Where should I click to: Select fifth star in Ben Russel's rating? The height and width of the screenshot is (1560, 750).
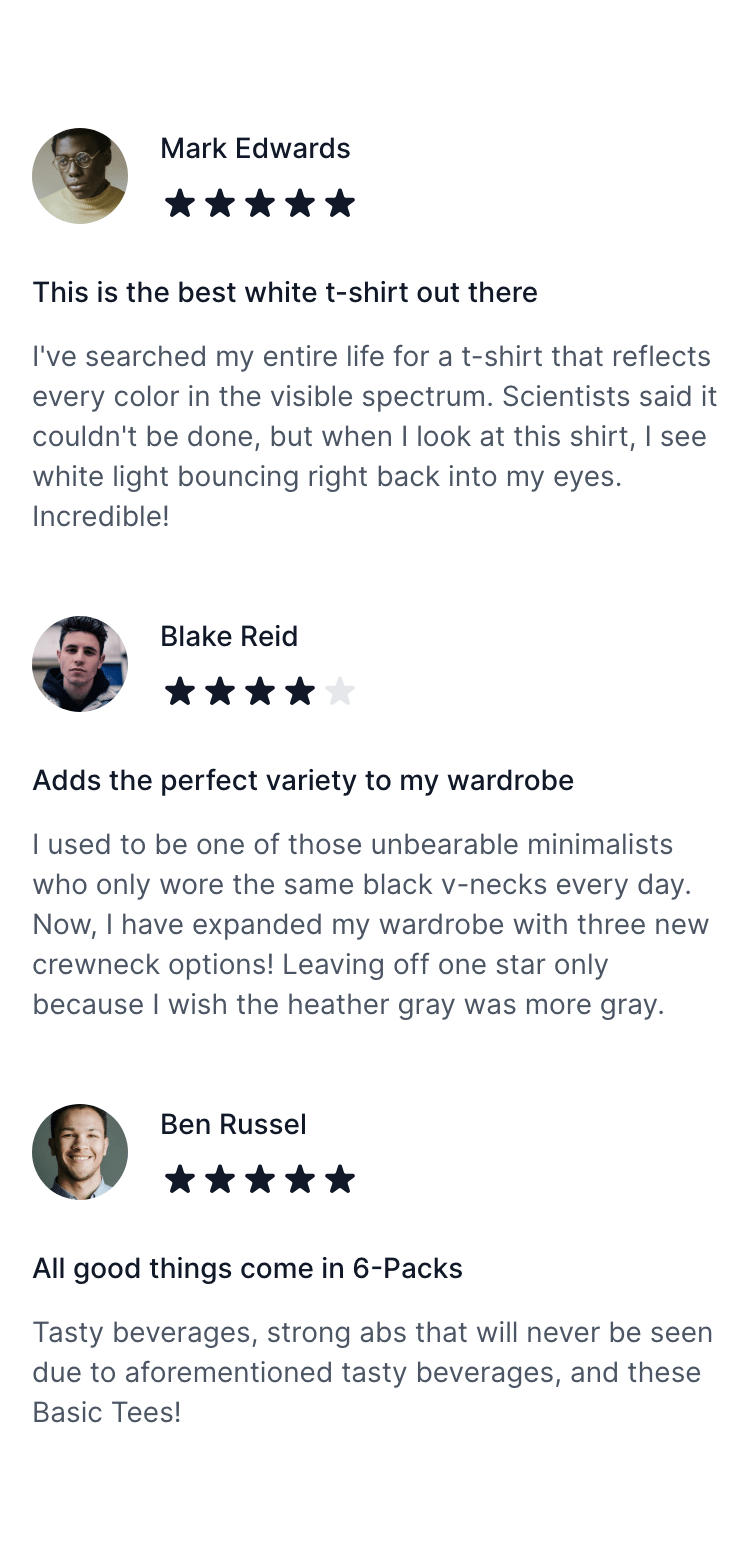[340, 1179]
